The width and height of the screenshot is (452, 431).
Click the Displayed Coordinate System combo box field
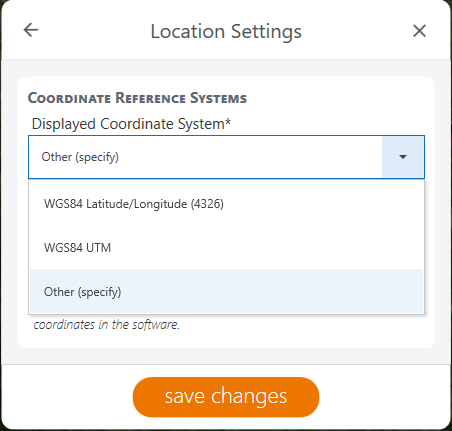coord(226,157)
